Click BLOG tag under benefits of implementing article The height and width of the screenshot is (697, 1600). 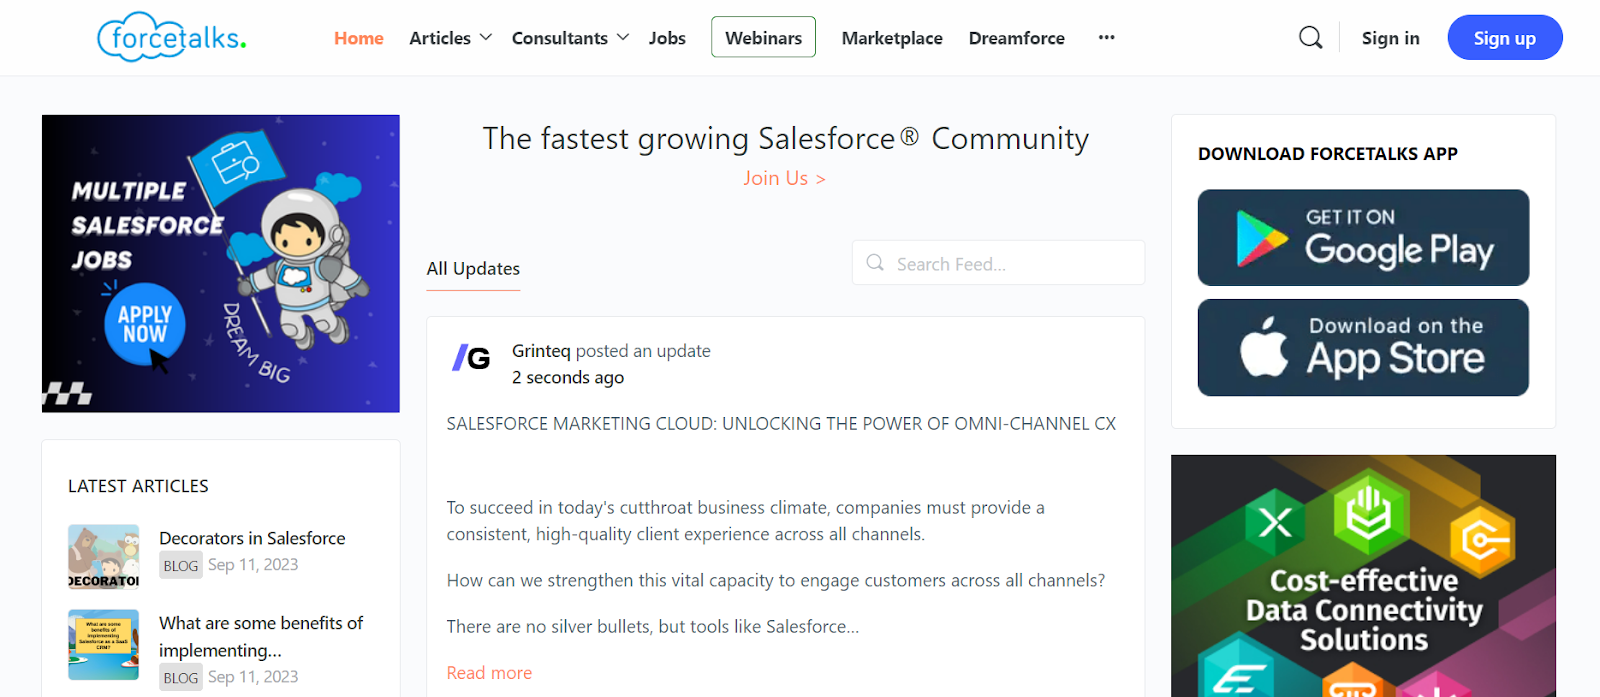pos(181,678)
